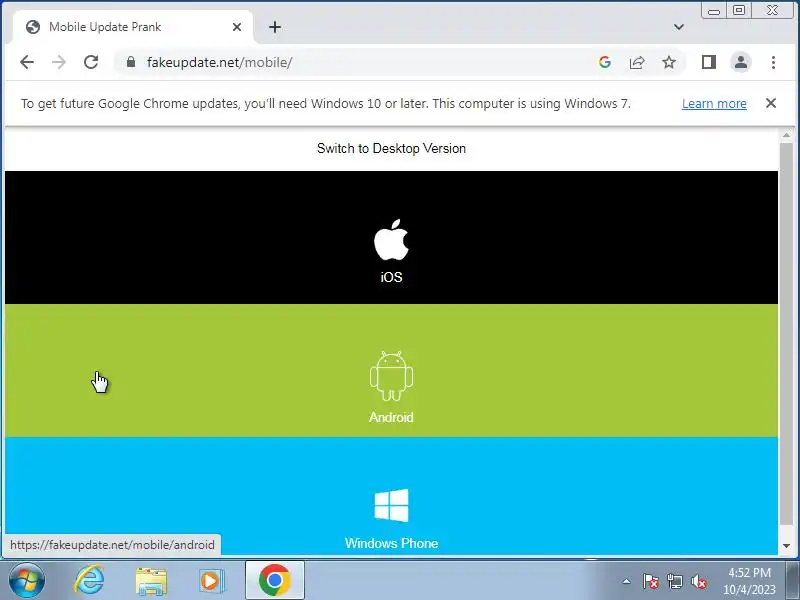Select the Android robot icon
Image resolution: width=800 pixels, height=600 pixels.
(391, 376)
